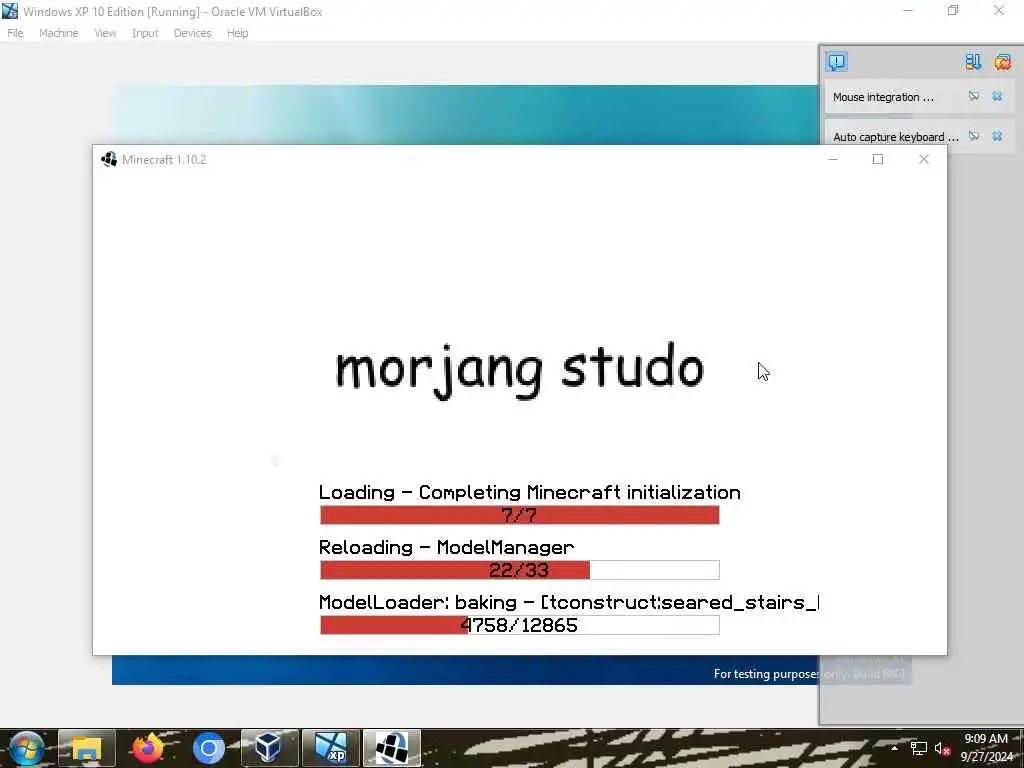Click the VirtualBox title bar icon
The width and height of the screenshot is (1024, 768).
coord(10,11)
